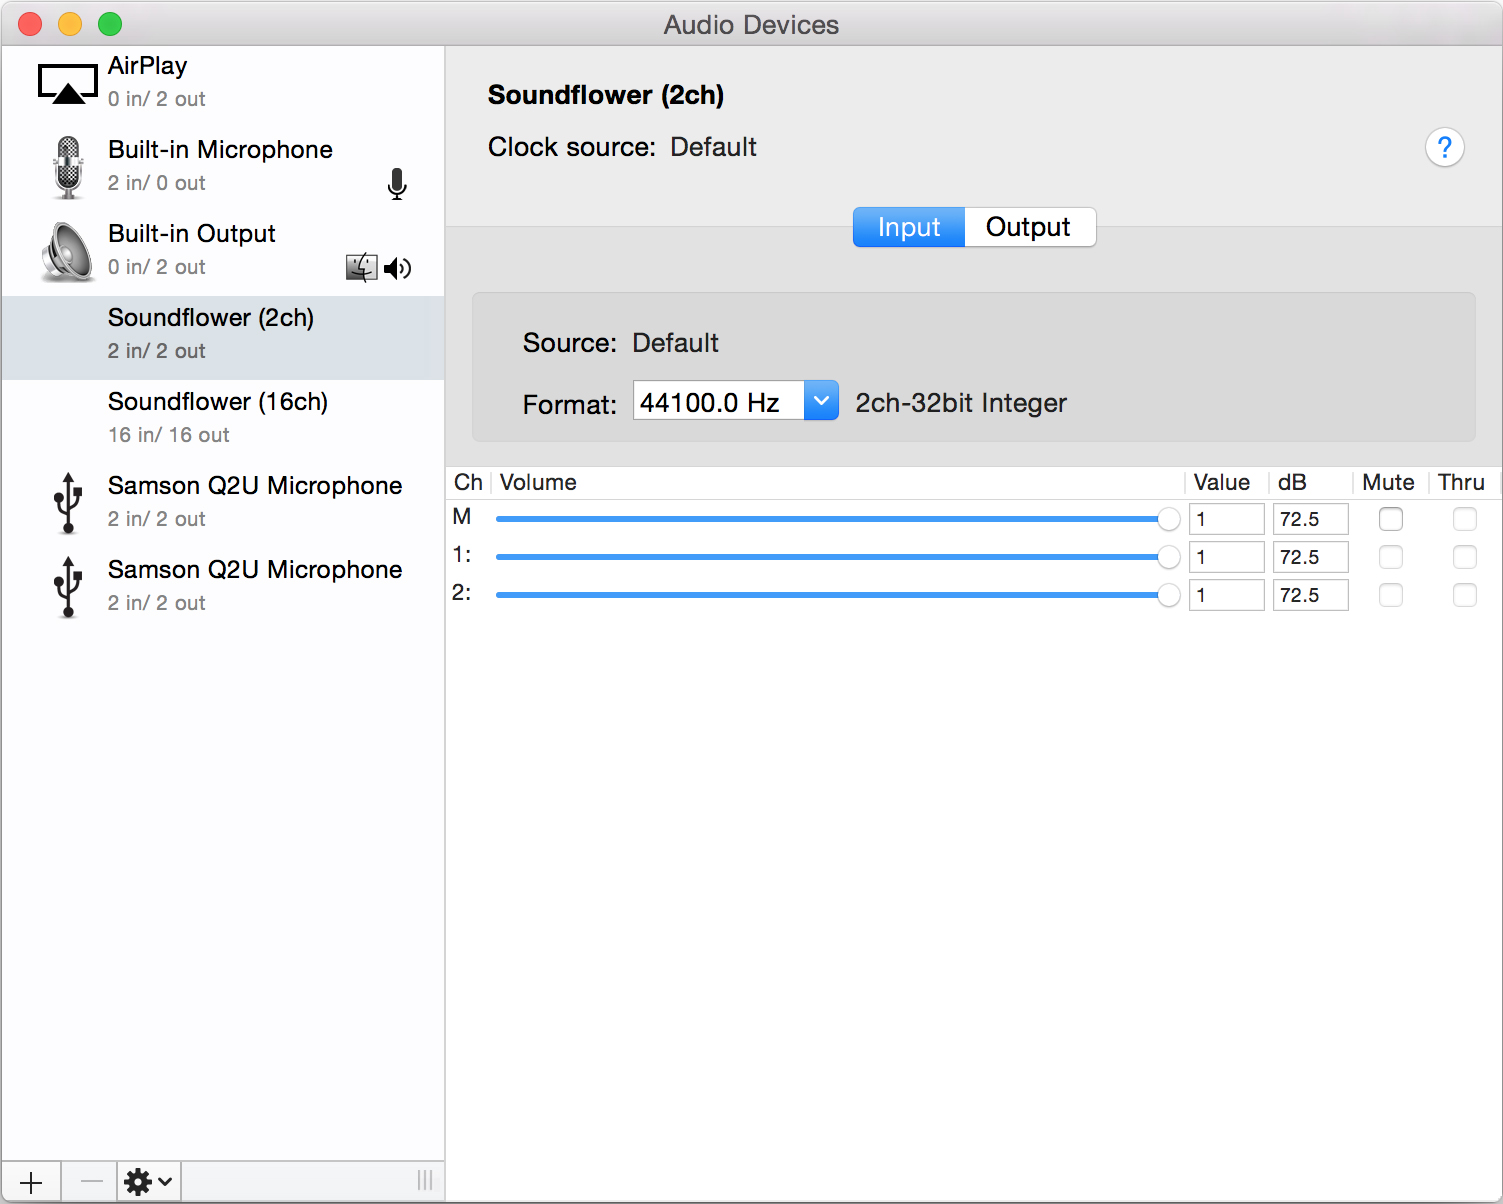Click the channel 1 dB value field

click(1309, 557)
